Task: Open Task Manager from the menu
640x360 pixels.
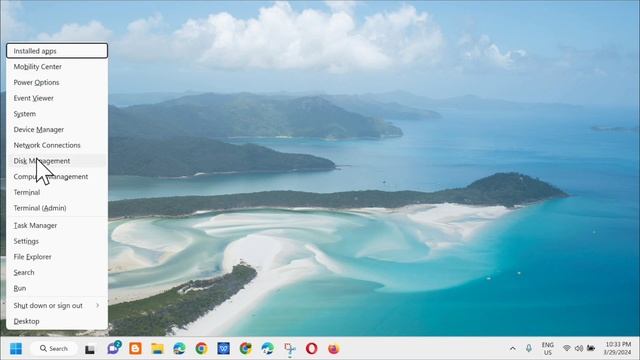Action: coord(57,225)
